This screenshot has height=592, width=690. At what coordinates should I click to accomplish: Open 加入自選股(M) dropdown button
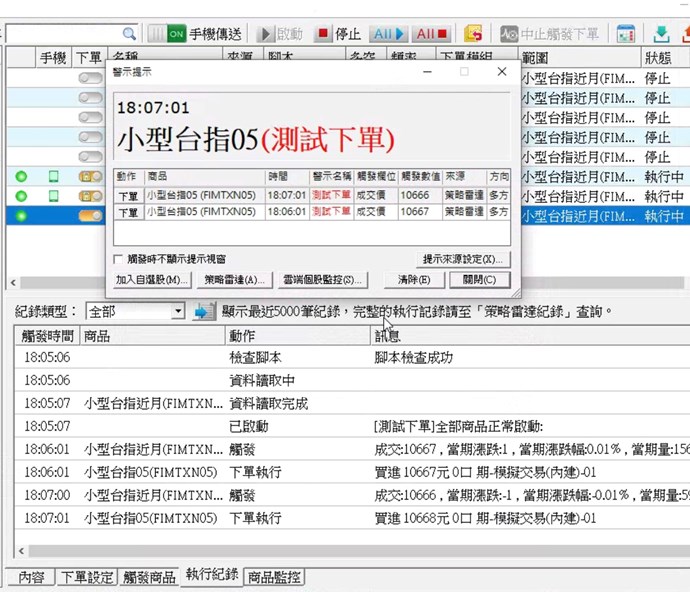tap(151, 280)
